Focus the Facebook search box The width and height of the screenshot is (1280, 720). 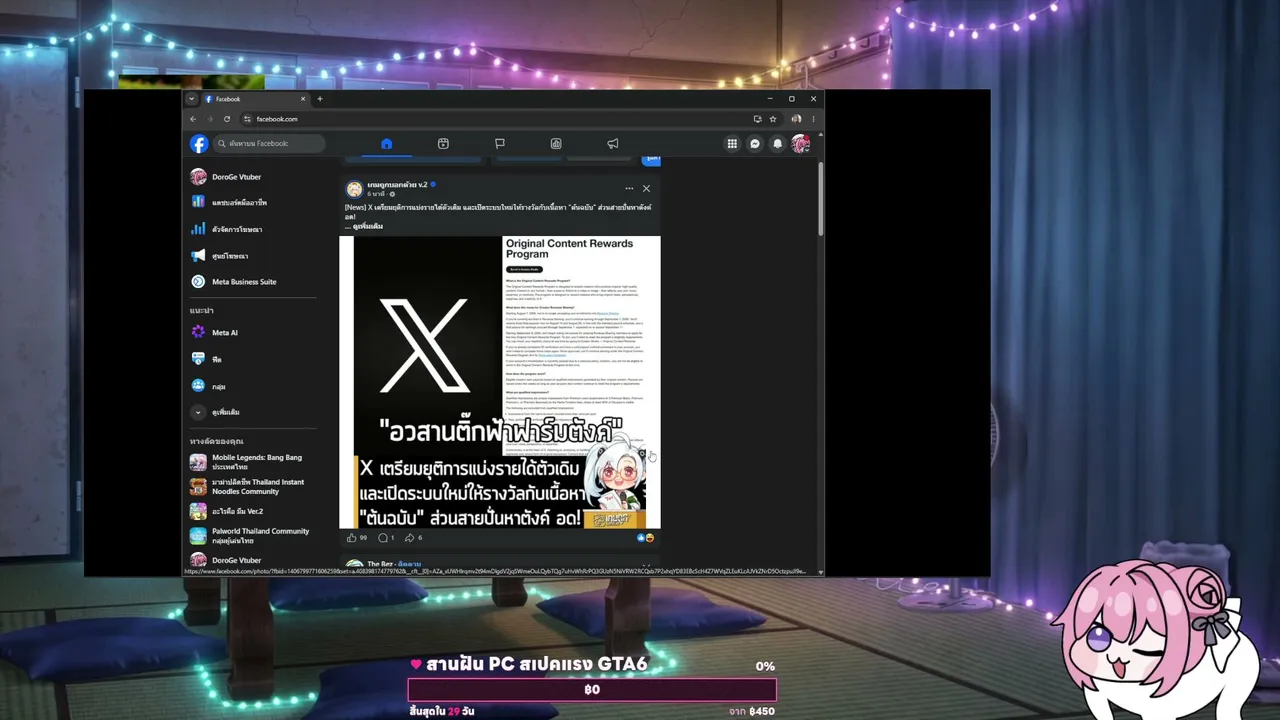(x=270, y=144)
